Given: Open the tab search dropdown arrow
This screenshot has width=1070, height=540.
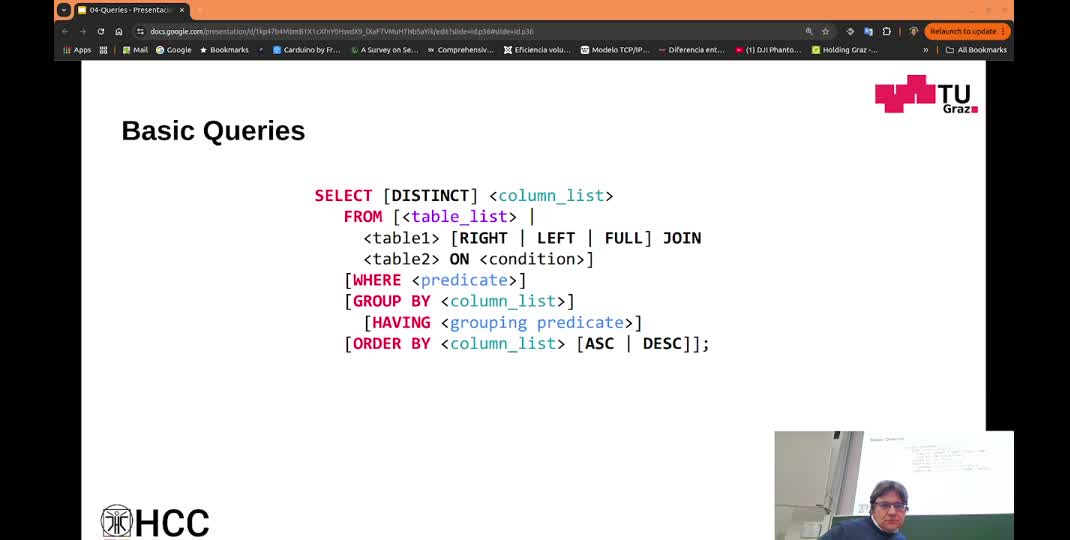Looking at the screenshot, I should (63, 10).
